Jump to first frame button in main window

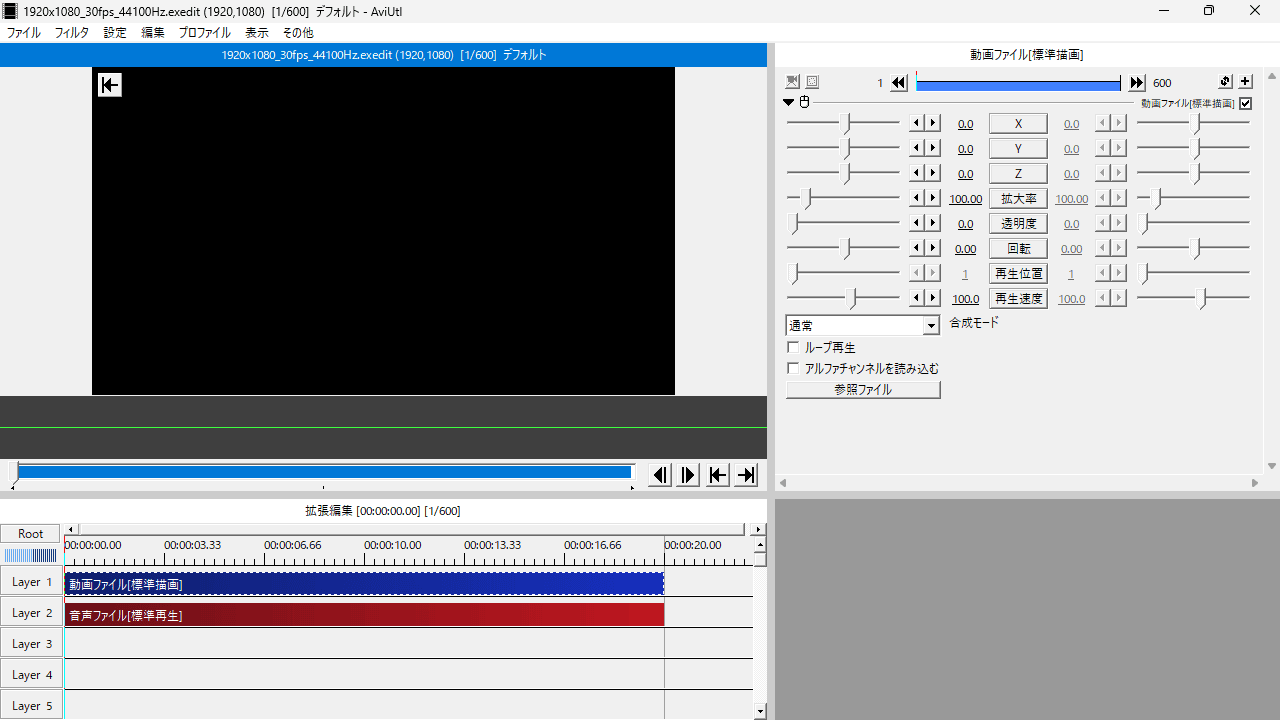(x=718, y=475)
